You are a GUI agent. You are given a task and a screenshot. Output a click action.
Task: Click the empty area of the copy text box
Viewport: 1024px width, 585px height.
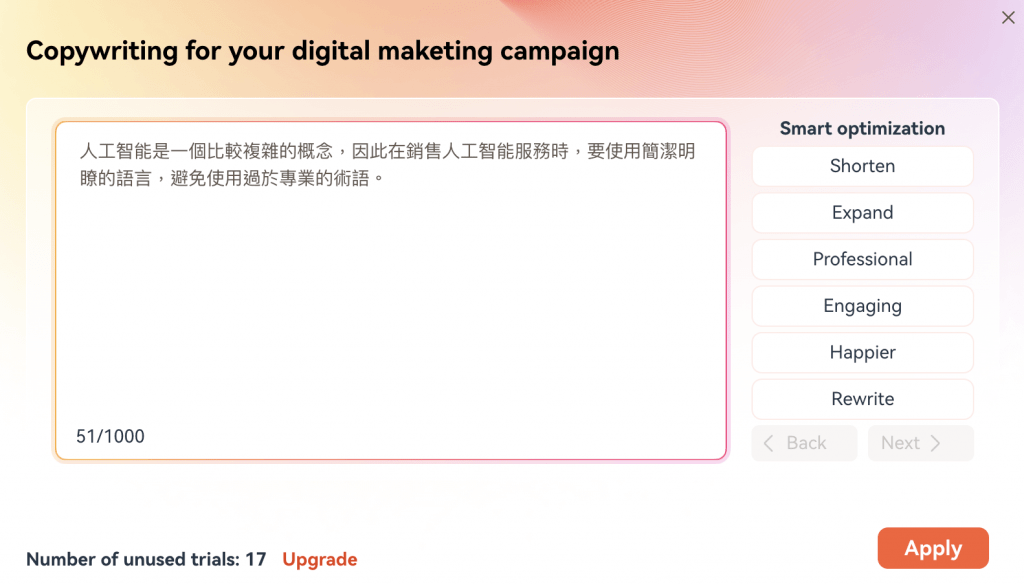click(391, 300)
